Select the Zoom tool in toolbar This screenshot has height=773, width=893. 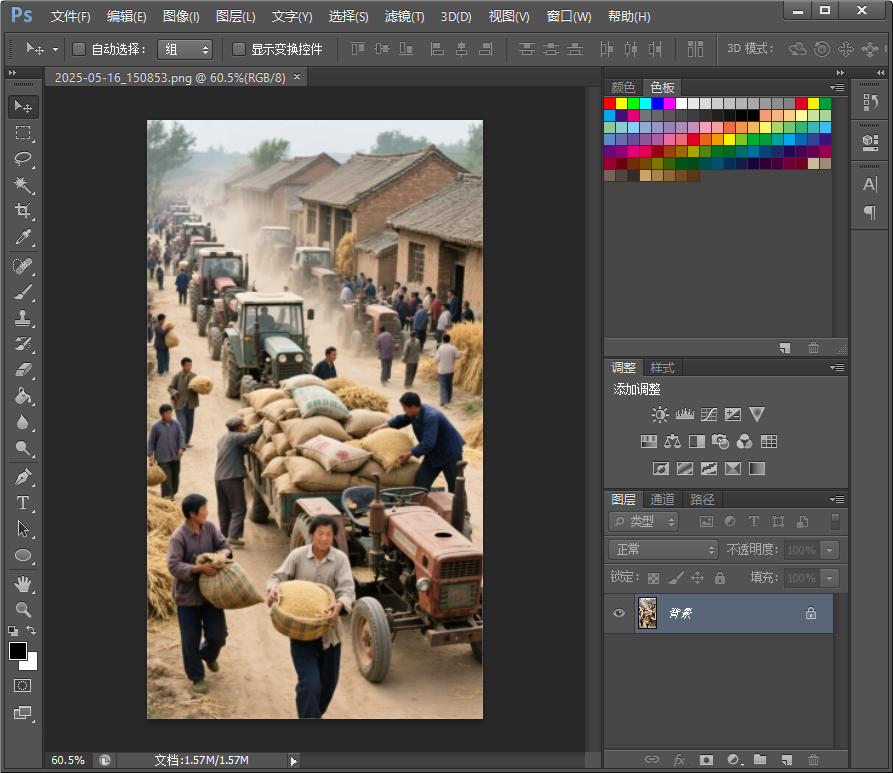[x=23, y=609]
